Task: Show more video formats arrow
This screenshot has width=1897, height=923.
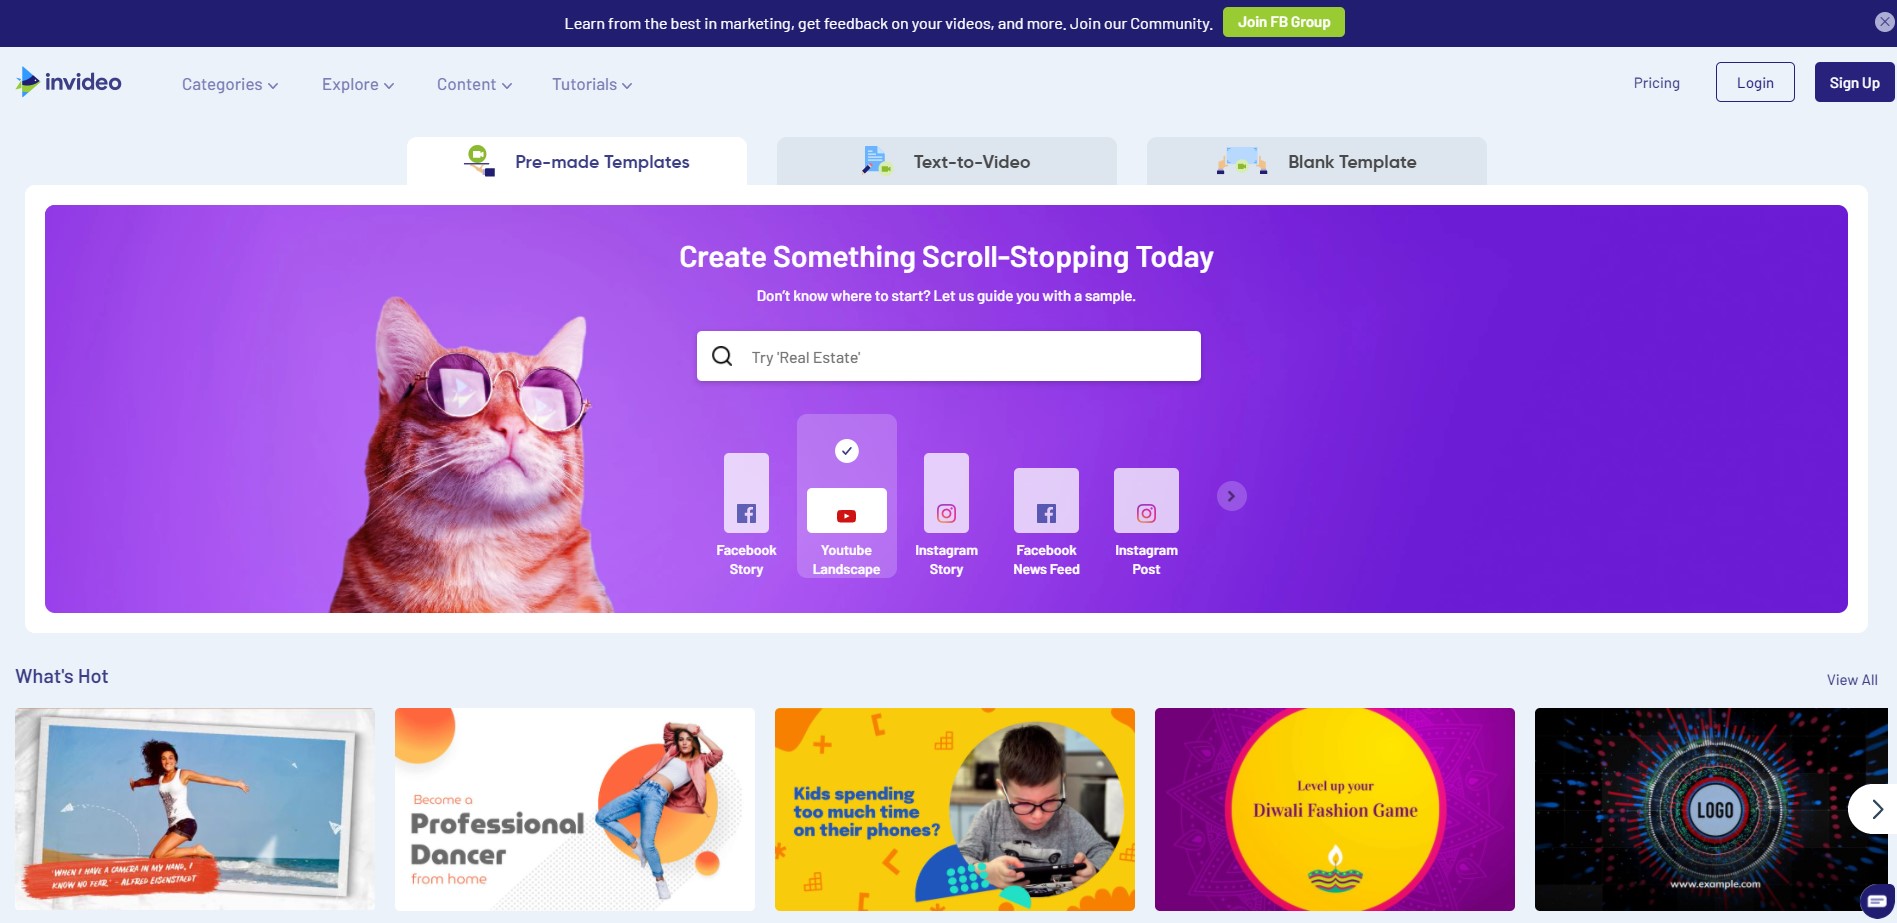Action: tap(1232, 496)
